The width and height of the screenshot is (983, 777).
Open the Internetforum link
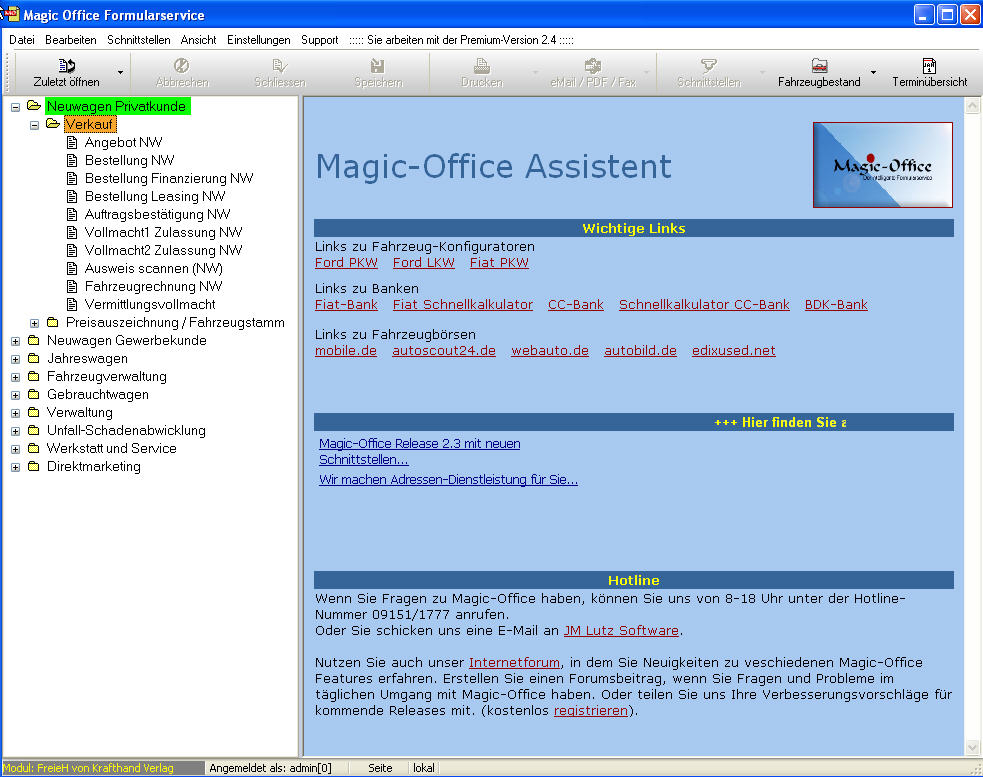point(514,663)
